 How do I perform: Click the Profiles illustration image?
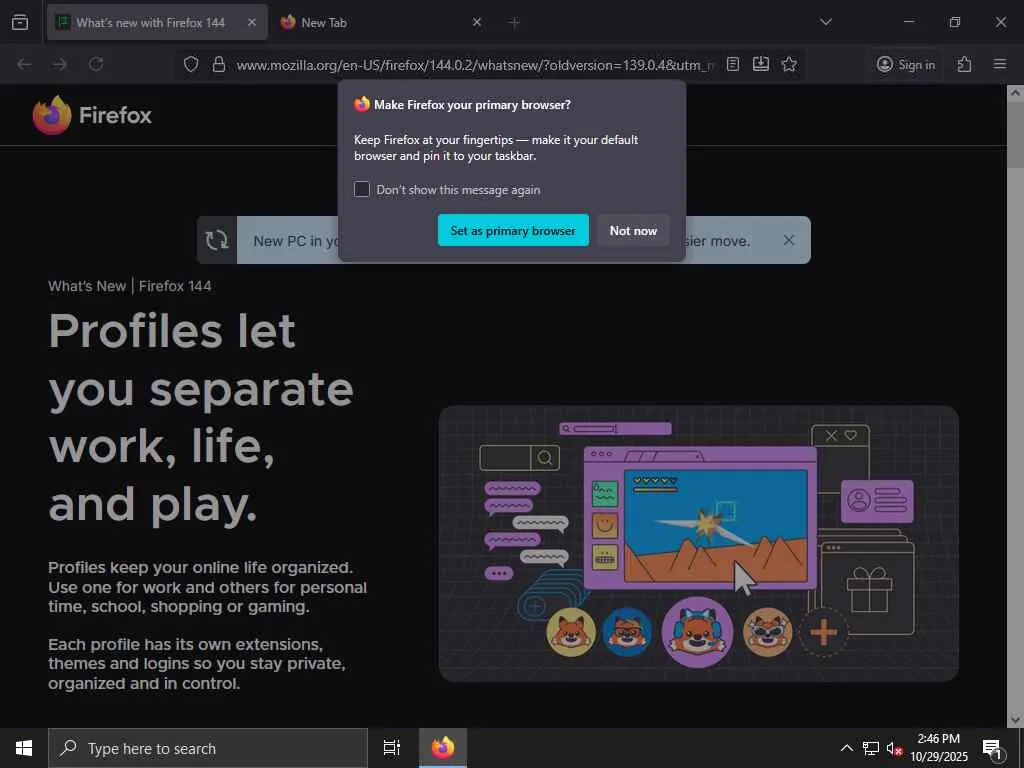click(699, 543)
